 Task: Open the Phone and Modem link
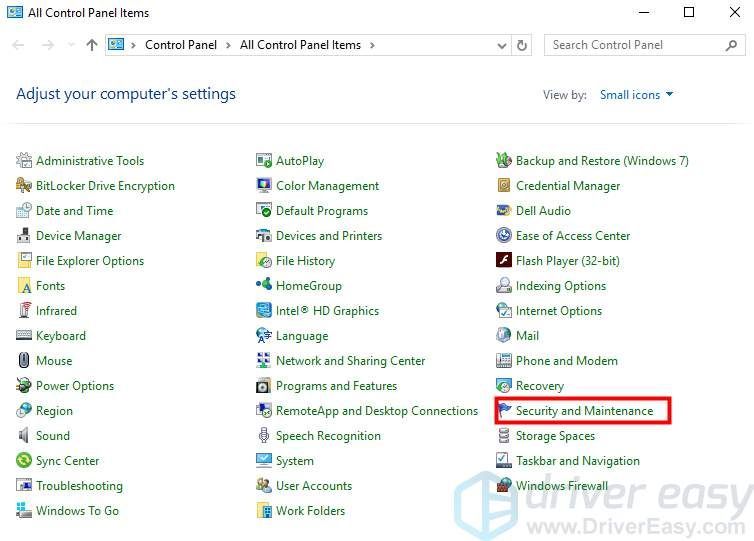click(x=566, y=360)
